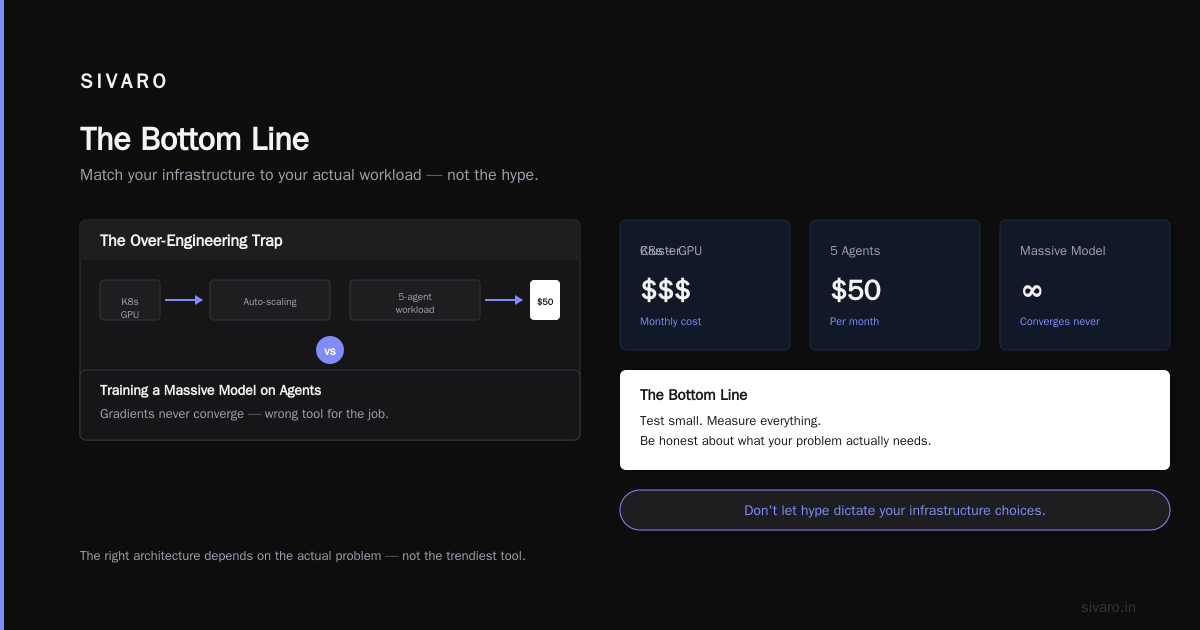Click Don't let hype dictate button
Screen dimensions: 1200x630
(895, 510)
